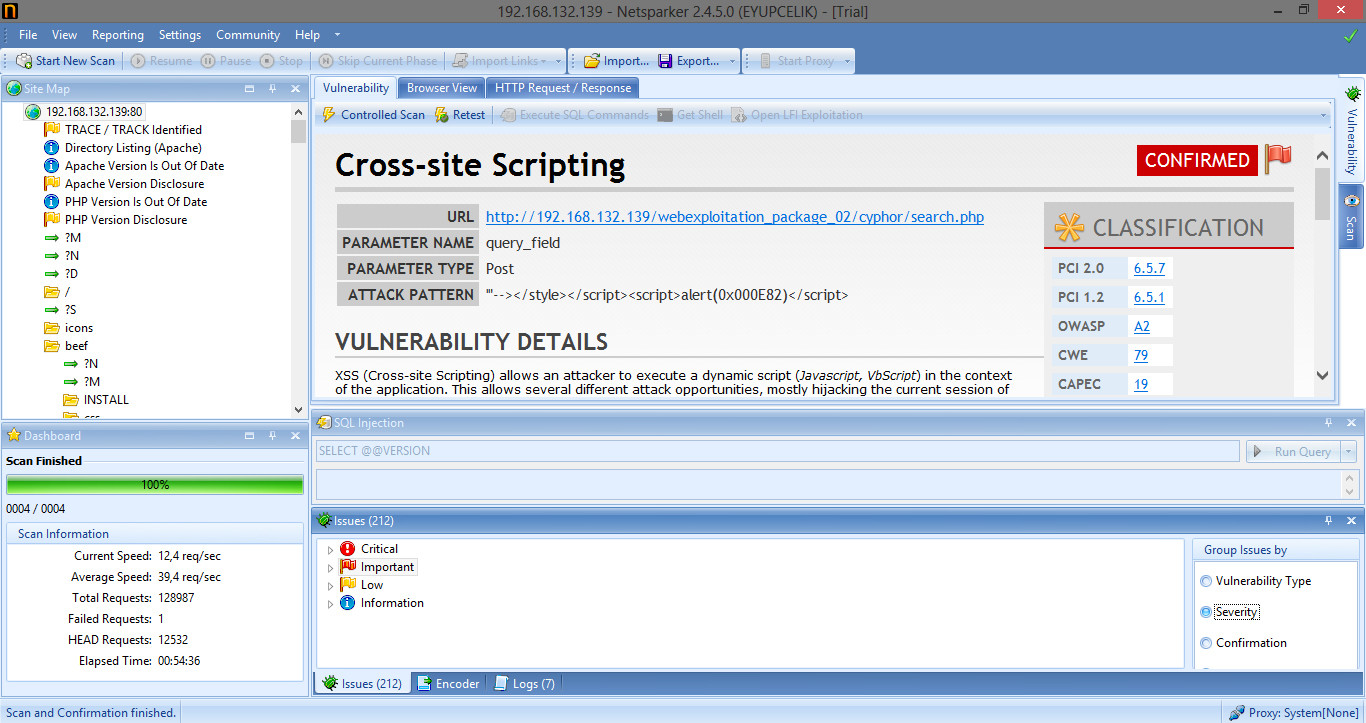Click the folder icon beside icons

coord(52,328)
